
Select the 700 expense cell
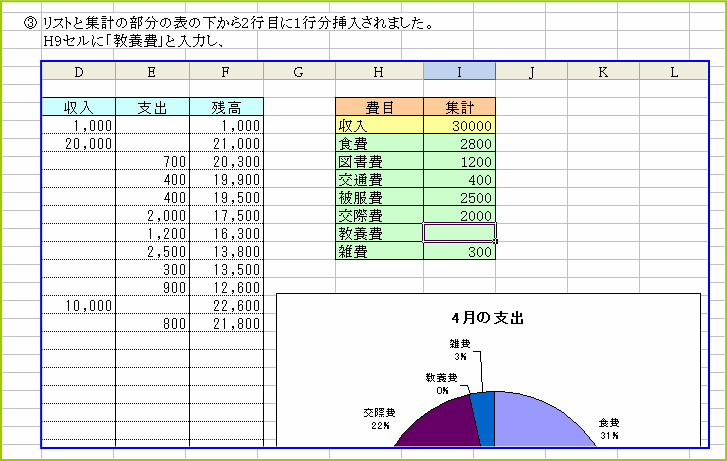click(152, 161)
